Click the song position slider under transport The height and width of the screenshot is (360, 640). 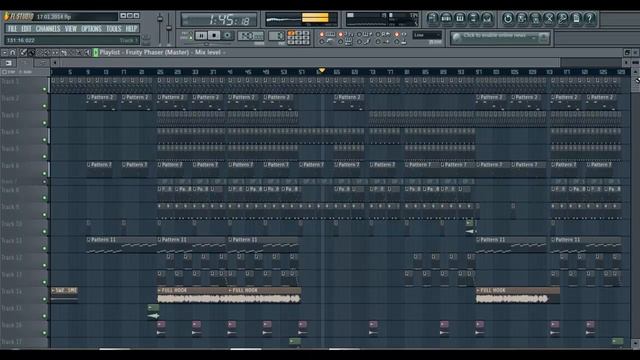pyautogui.click(x=207, y=43)
